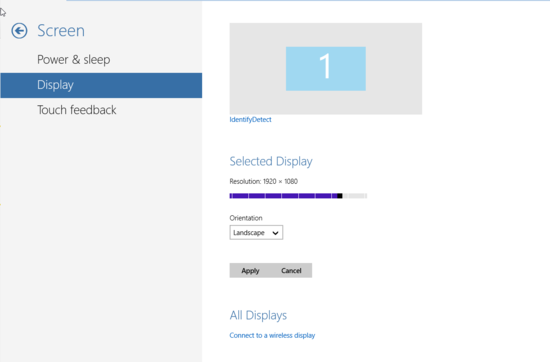The image size is (550, 362).
Task: Connect to a wireless display
Action: [272, 335]
